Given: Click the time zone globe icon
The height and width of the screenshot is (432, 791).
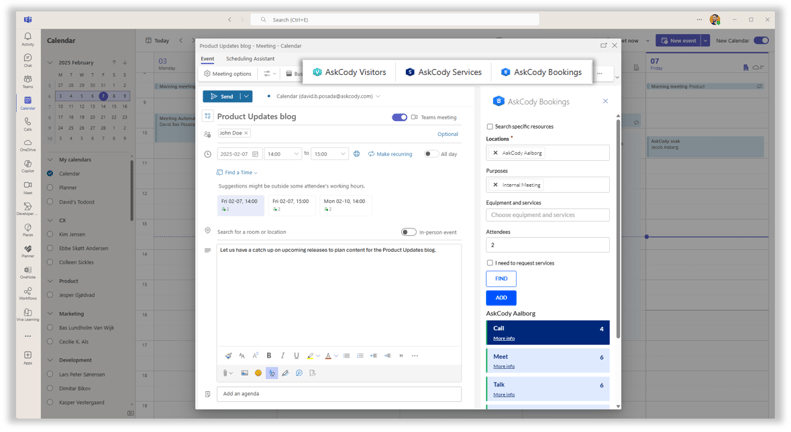Looking at the screenshot, I should tap(357, 154).
